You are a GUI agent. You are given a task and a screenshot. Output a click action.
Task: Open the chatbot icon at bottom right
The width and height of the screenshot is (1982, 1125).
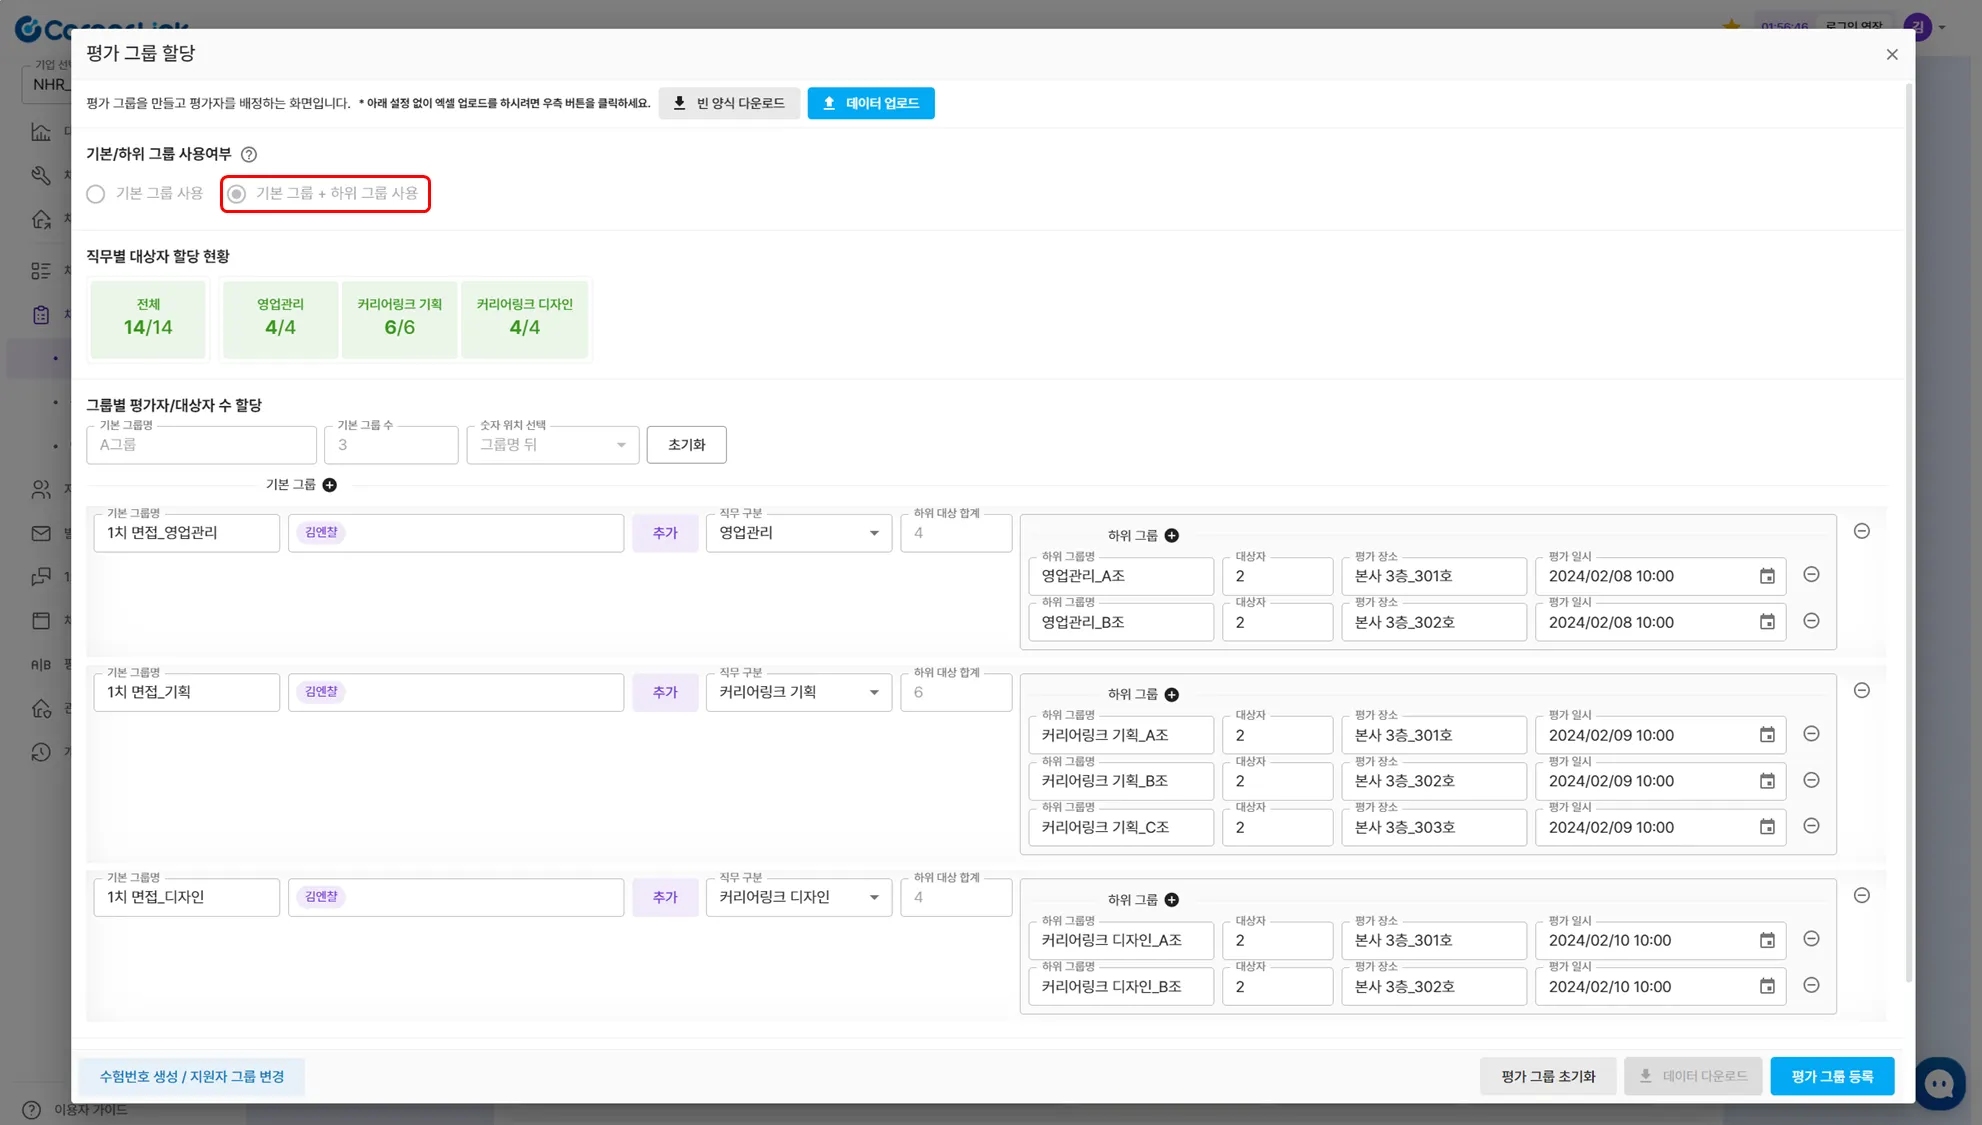tap(1939, 1083)
